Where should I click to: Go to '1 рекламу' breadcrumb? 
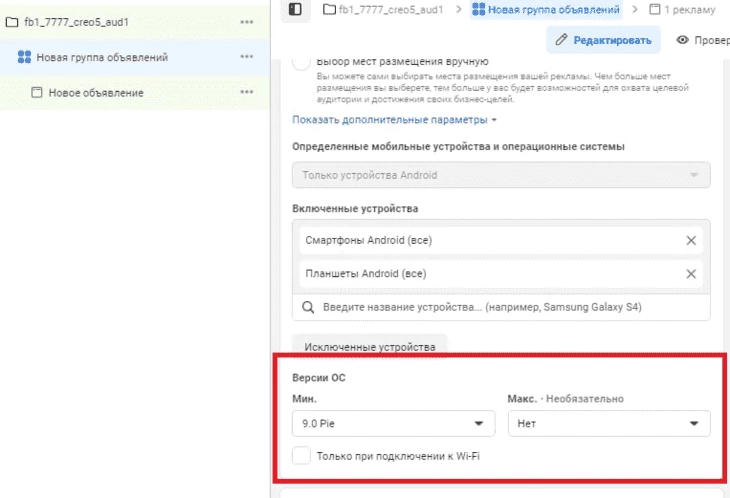click(x=682, y=9)
